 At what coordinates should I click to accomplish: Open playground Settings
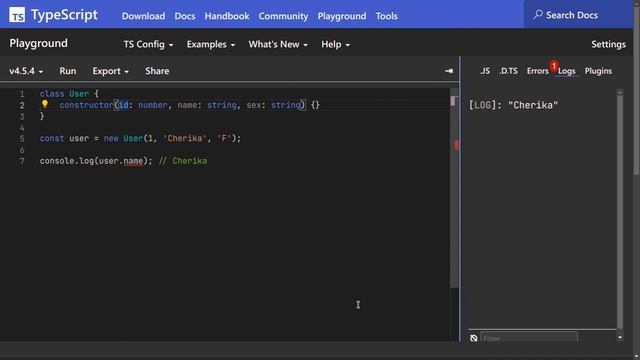tap(608, 44)
